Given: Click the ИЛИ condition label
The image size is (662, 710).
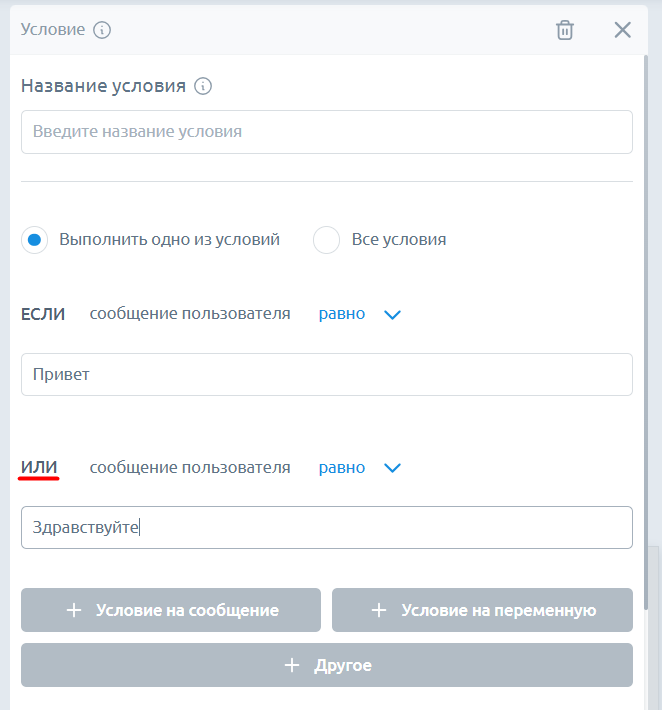Looking at the screenshot, I should click(x=39, y=468).
